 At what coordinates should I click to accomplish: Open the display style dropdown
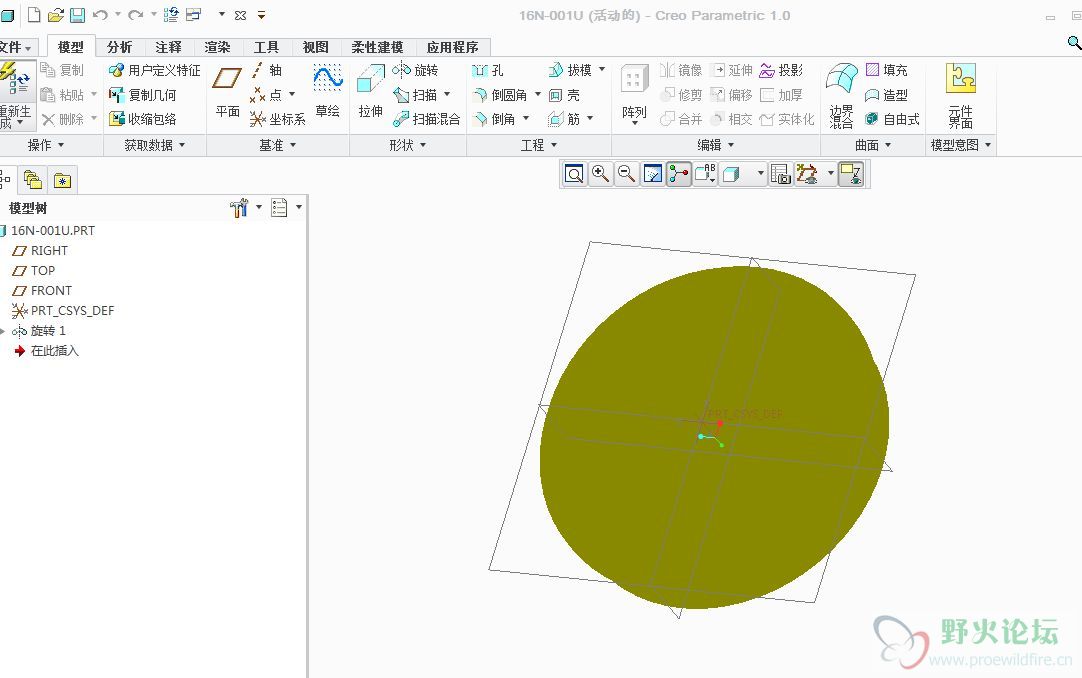click(760, 174)
